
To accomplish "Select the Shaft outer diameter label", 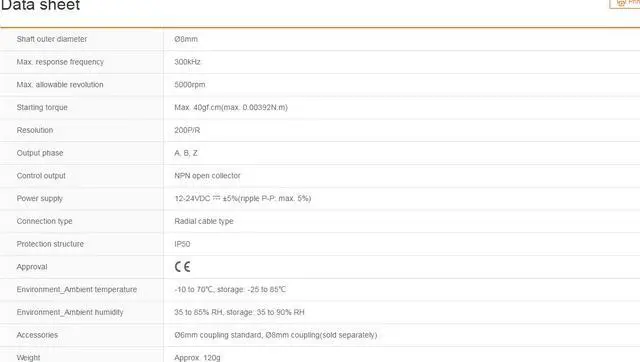I will (x=52, y=39).
